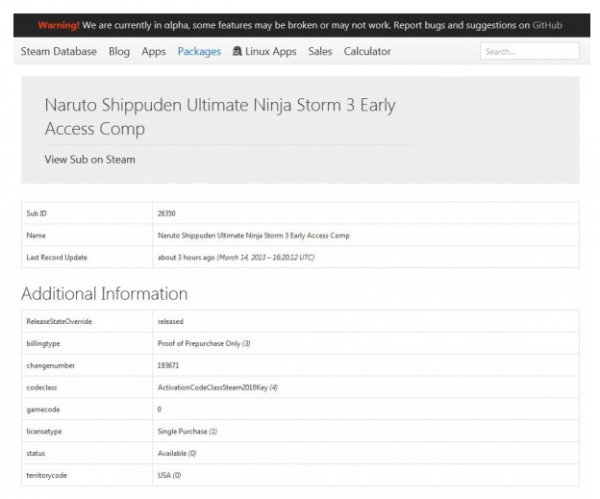Click View Sub on Steam link
The height and width of the screenshot is (499, 600).
(90, 159)
